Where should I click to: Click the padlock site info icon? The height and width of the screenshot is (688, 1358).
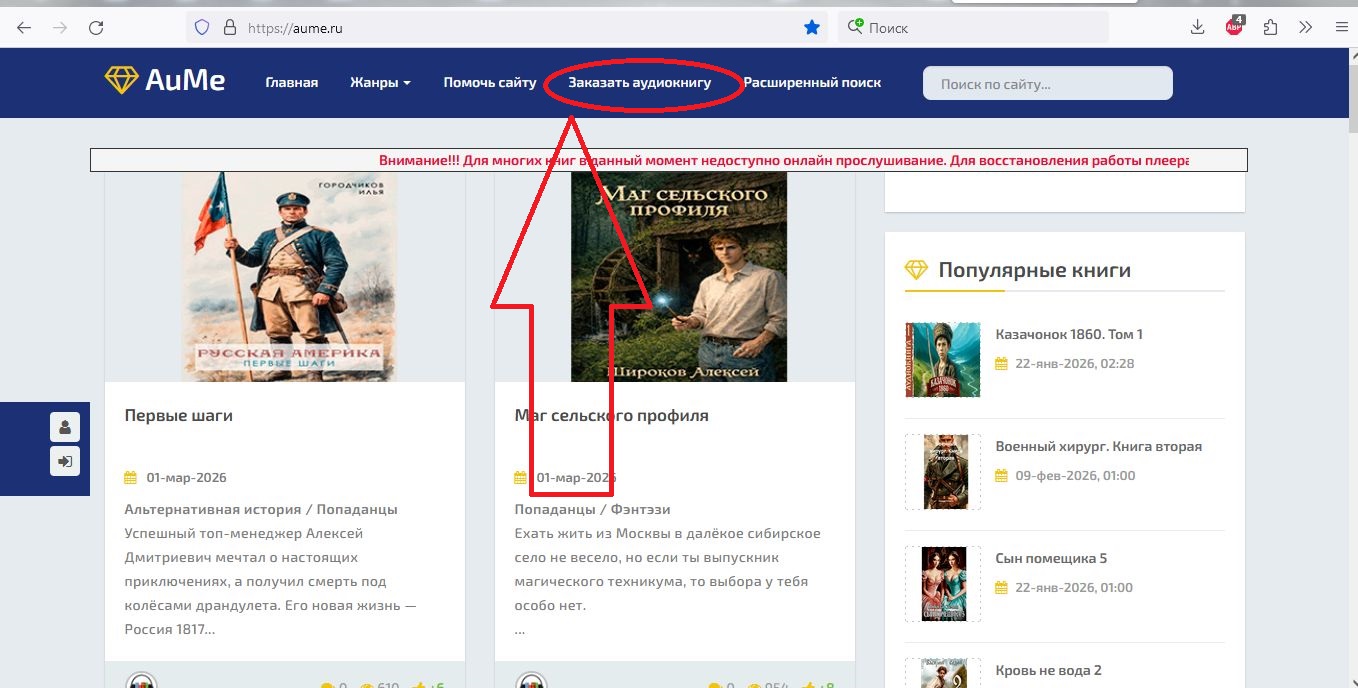(229, 28)
